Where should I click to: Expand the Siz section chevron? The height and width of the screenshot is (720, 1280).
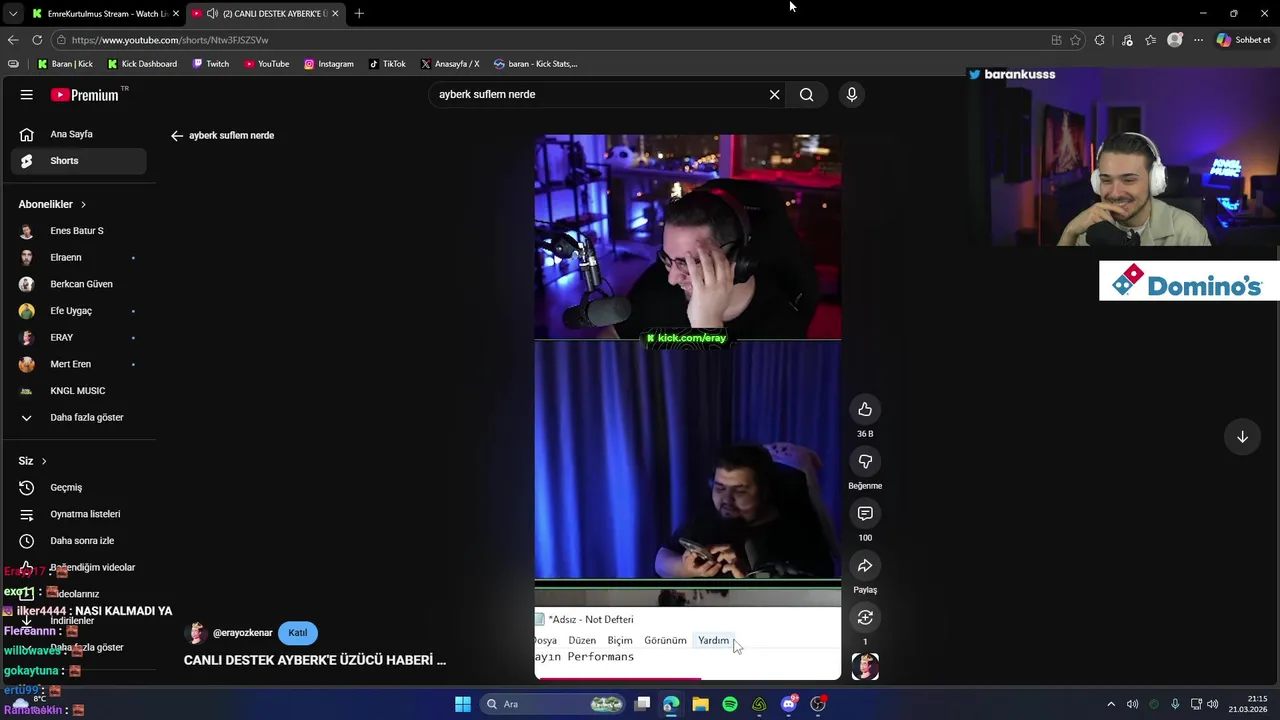(x=44, y=461)
